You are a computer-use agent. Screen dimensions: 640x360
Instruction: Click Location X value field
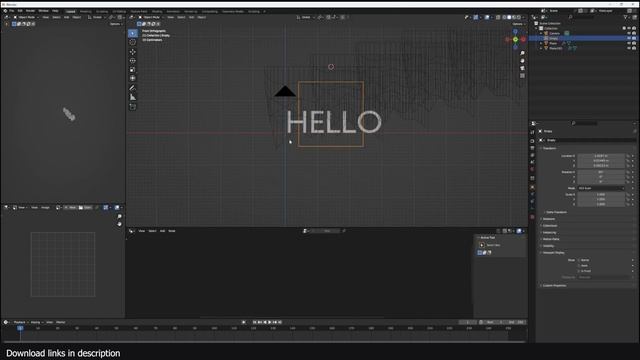(601, 156)
